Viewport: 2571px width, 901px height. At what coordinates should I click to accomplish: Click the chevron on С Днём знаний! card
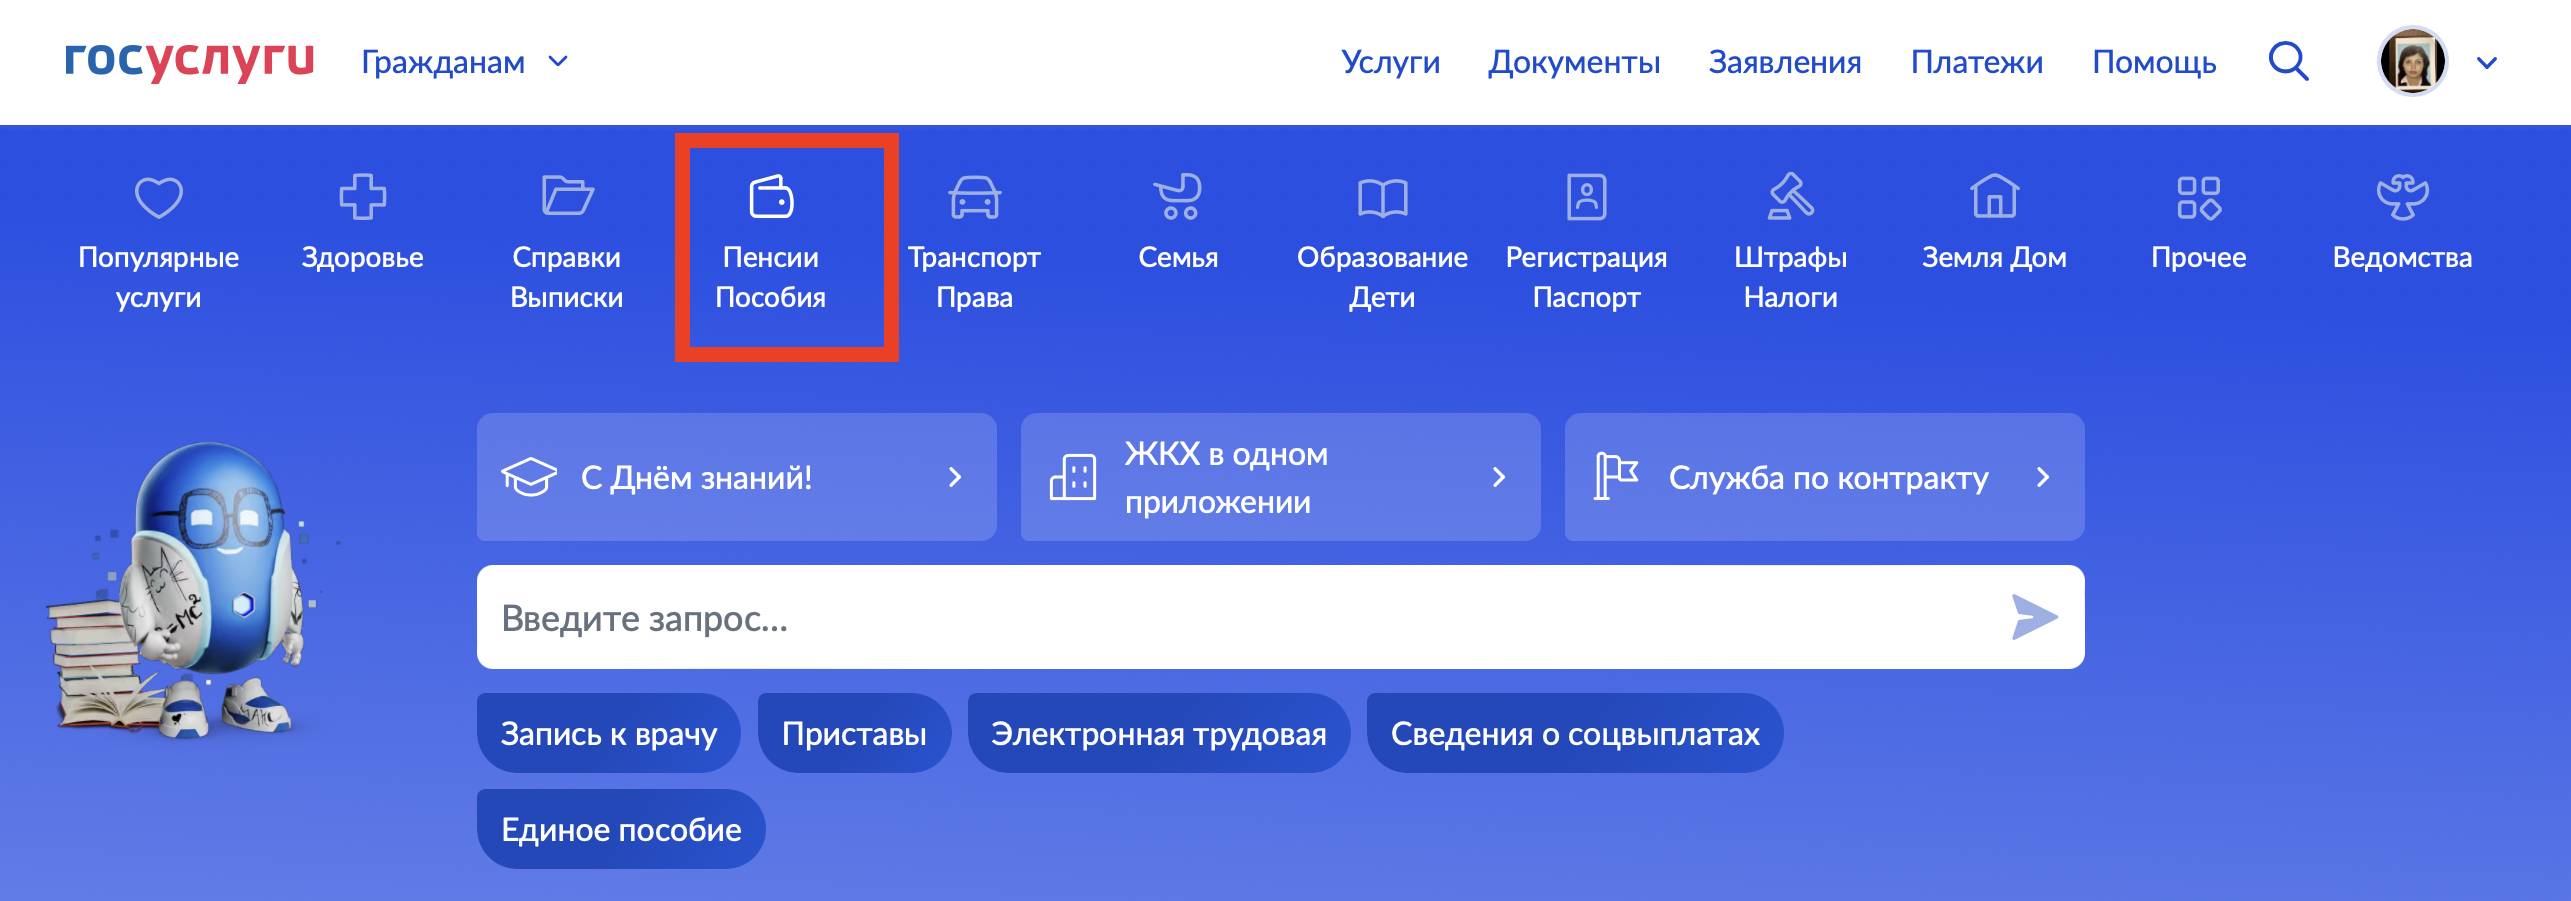coord(955,477)
